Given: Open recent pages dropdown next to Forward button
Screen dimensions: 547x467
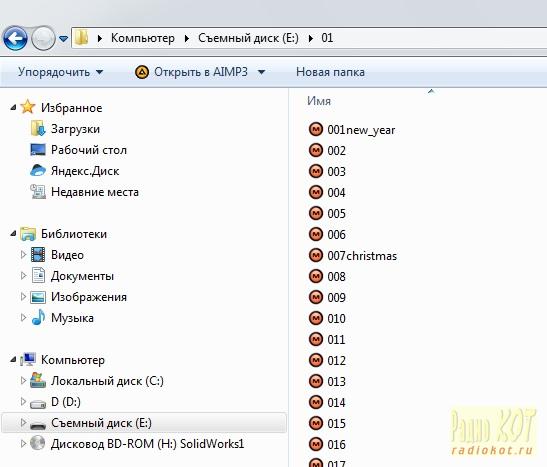Looking at the screenshot, I should tap(63, 38).
